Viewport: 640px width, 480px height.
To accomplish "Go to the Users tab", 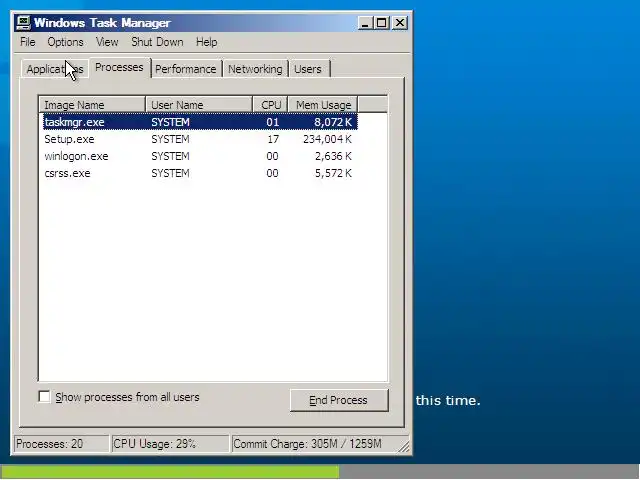I will [x=308, y=69].
